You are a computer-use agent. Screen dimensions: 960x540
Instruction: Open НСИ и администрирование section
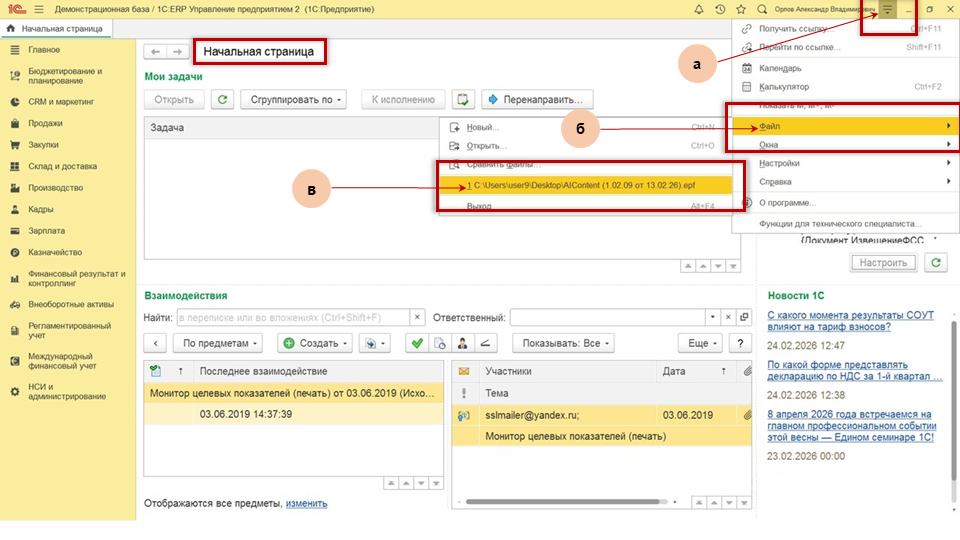pos(67,391)
